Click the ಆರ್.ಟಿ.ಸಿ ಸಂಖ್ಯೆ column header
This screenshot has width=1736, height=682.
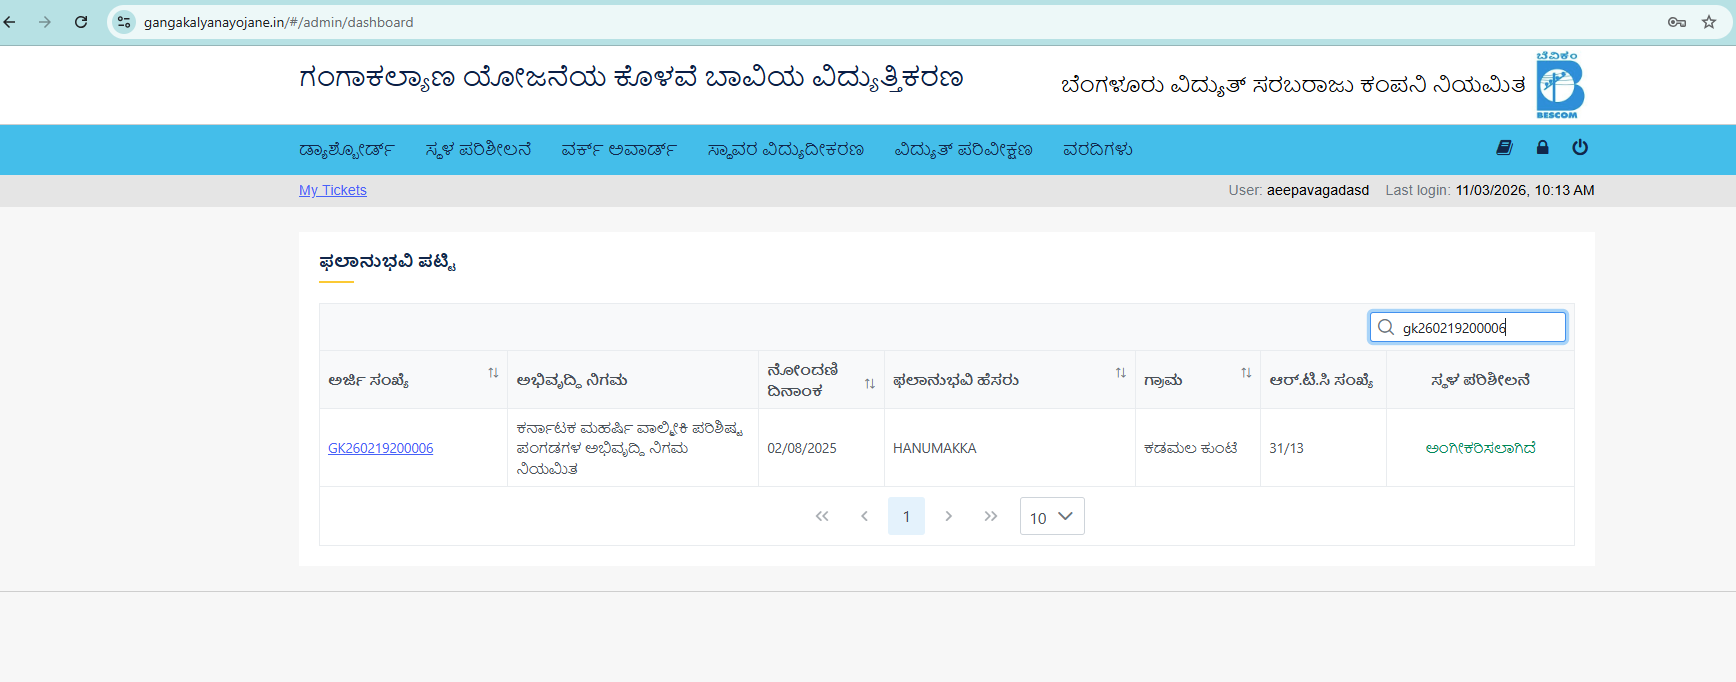point(1321,380)
